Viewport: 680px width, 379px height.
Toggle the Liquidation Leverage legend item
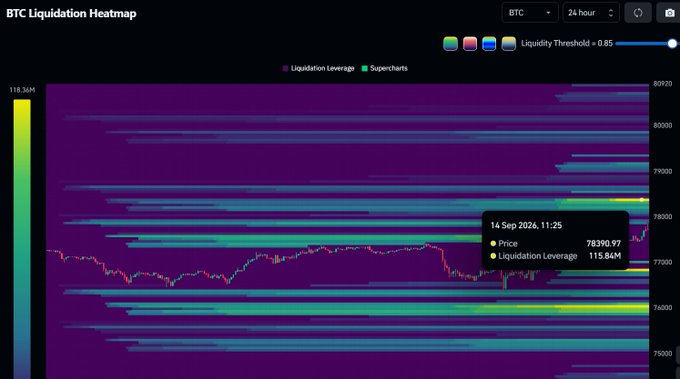[x=318, y=68]
